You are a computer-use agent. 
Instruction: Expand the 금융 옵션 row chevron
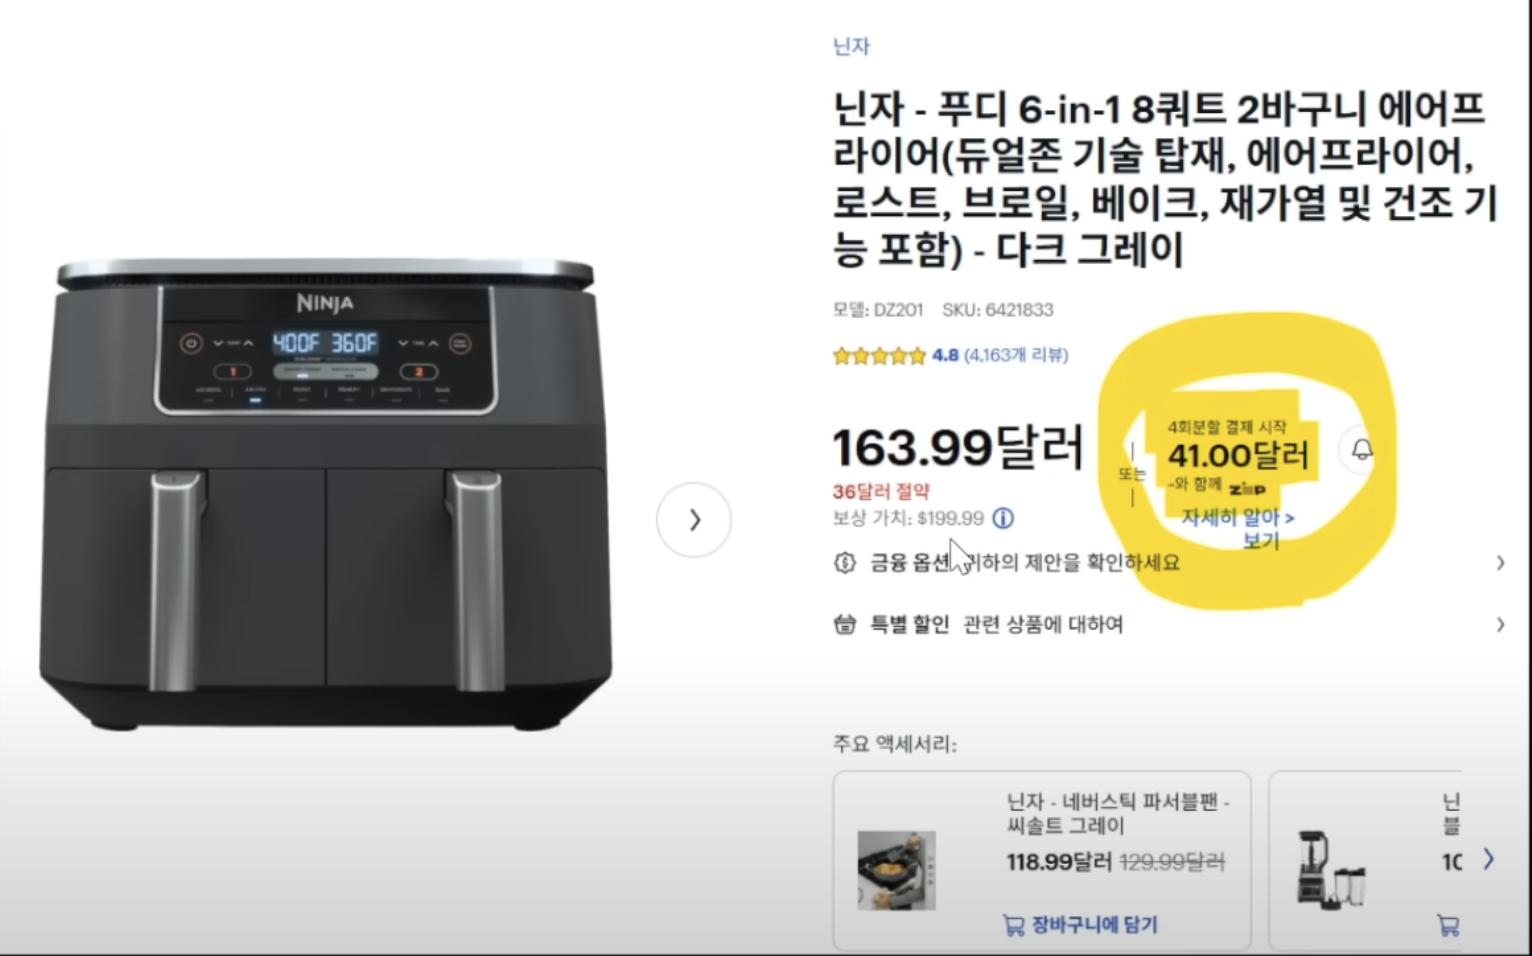click(x=1500, y=563)
